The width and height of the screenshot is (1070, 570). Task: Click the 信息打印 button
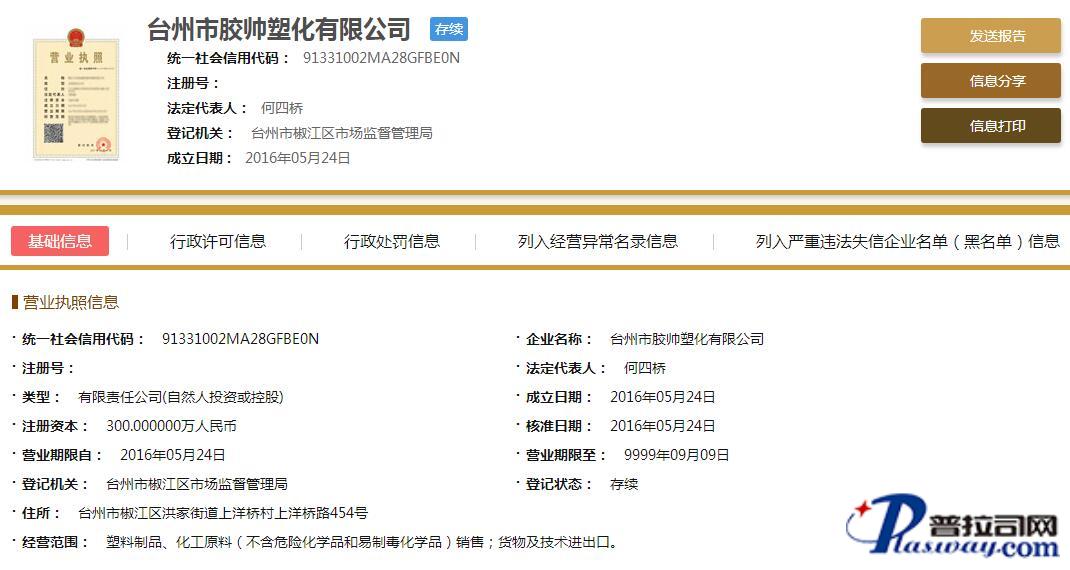990,126
